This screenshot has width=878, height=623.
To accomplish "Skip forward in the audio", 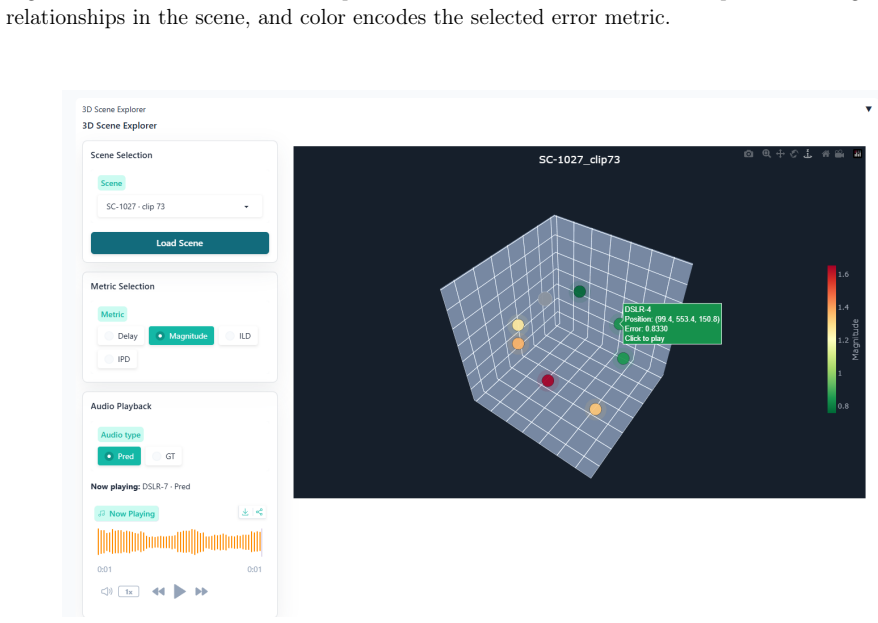I will (202, 592).
